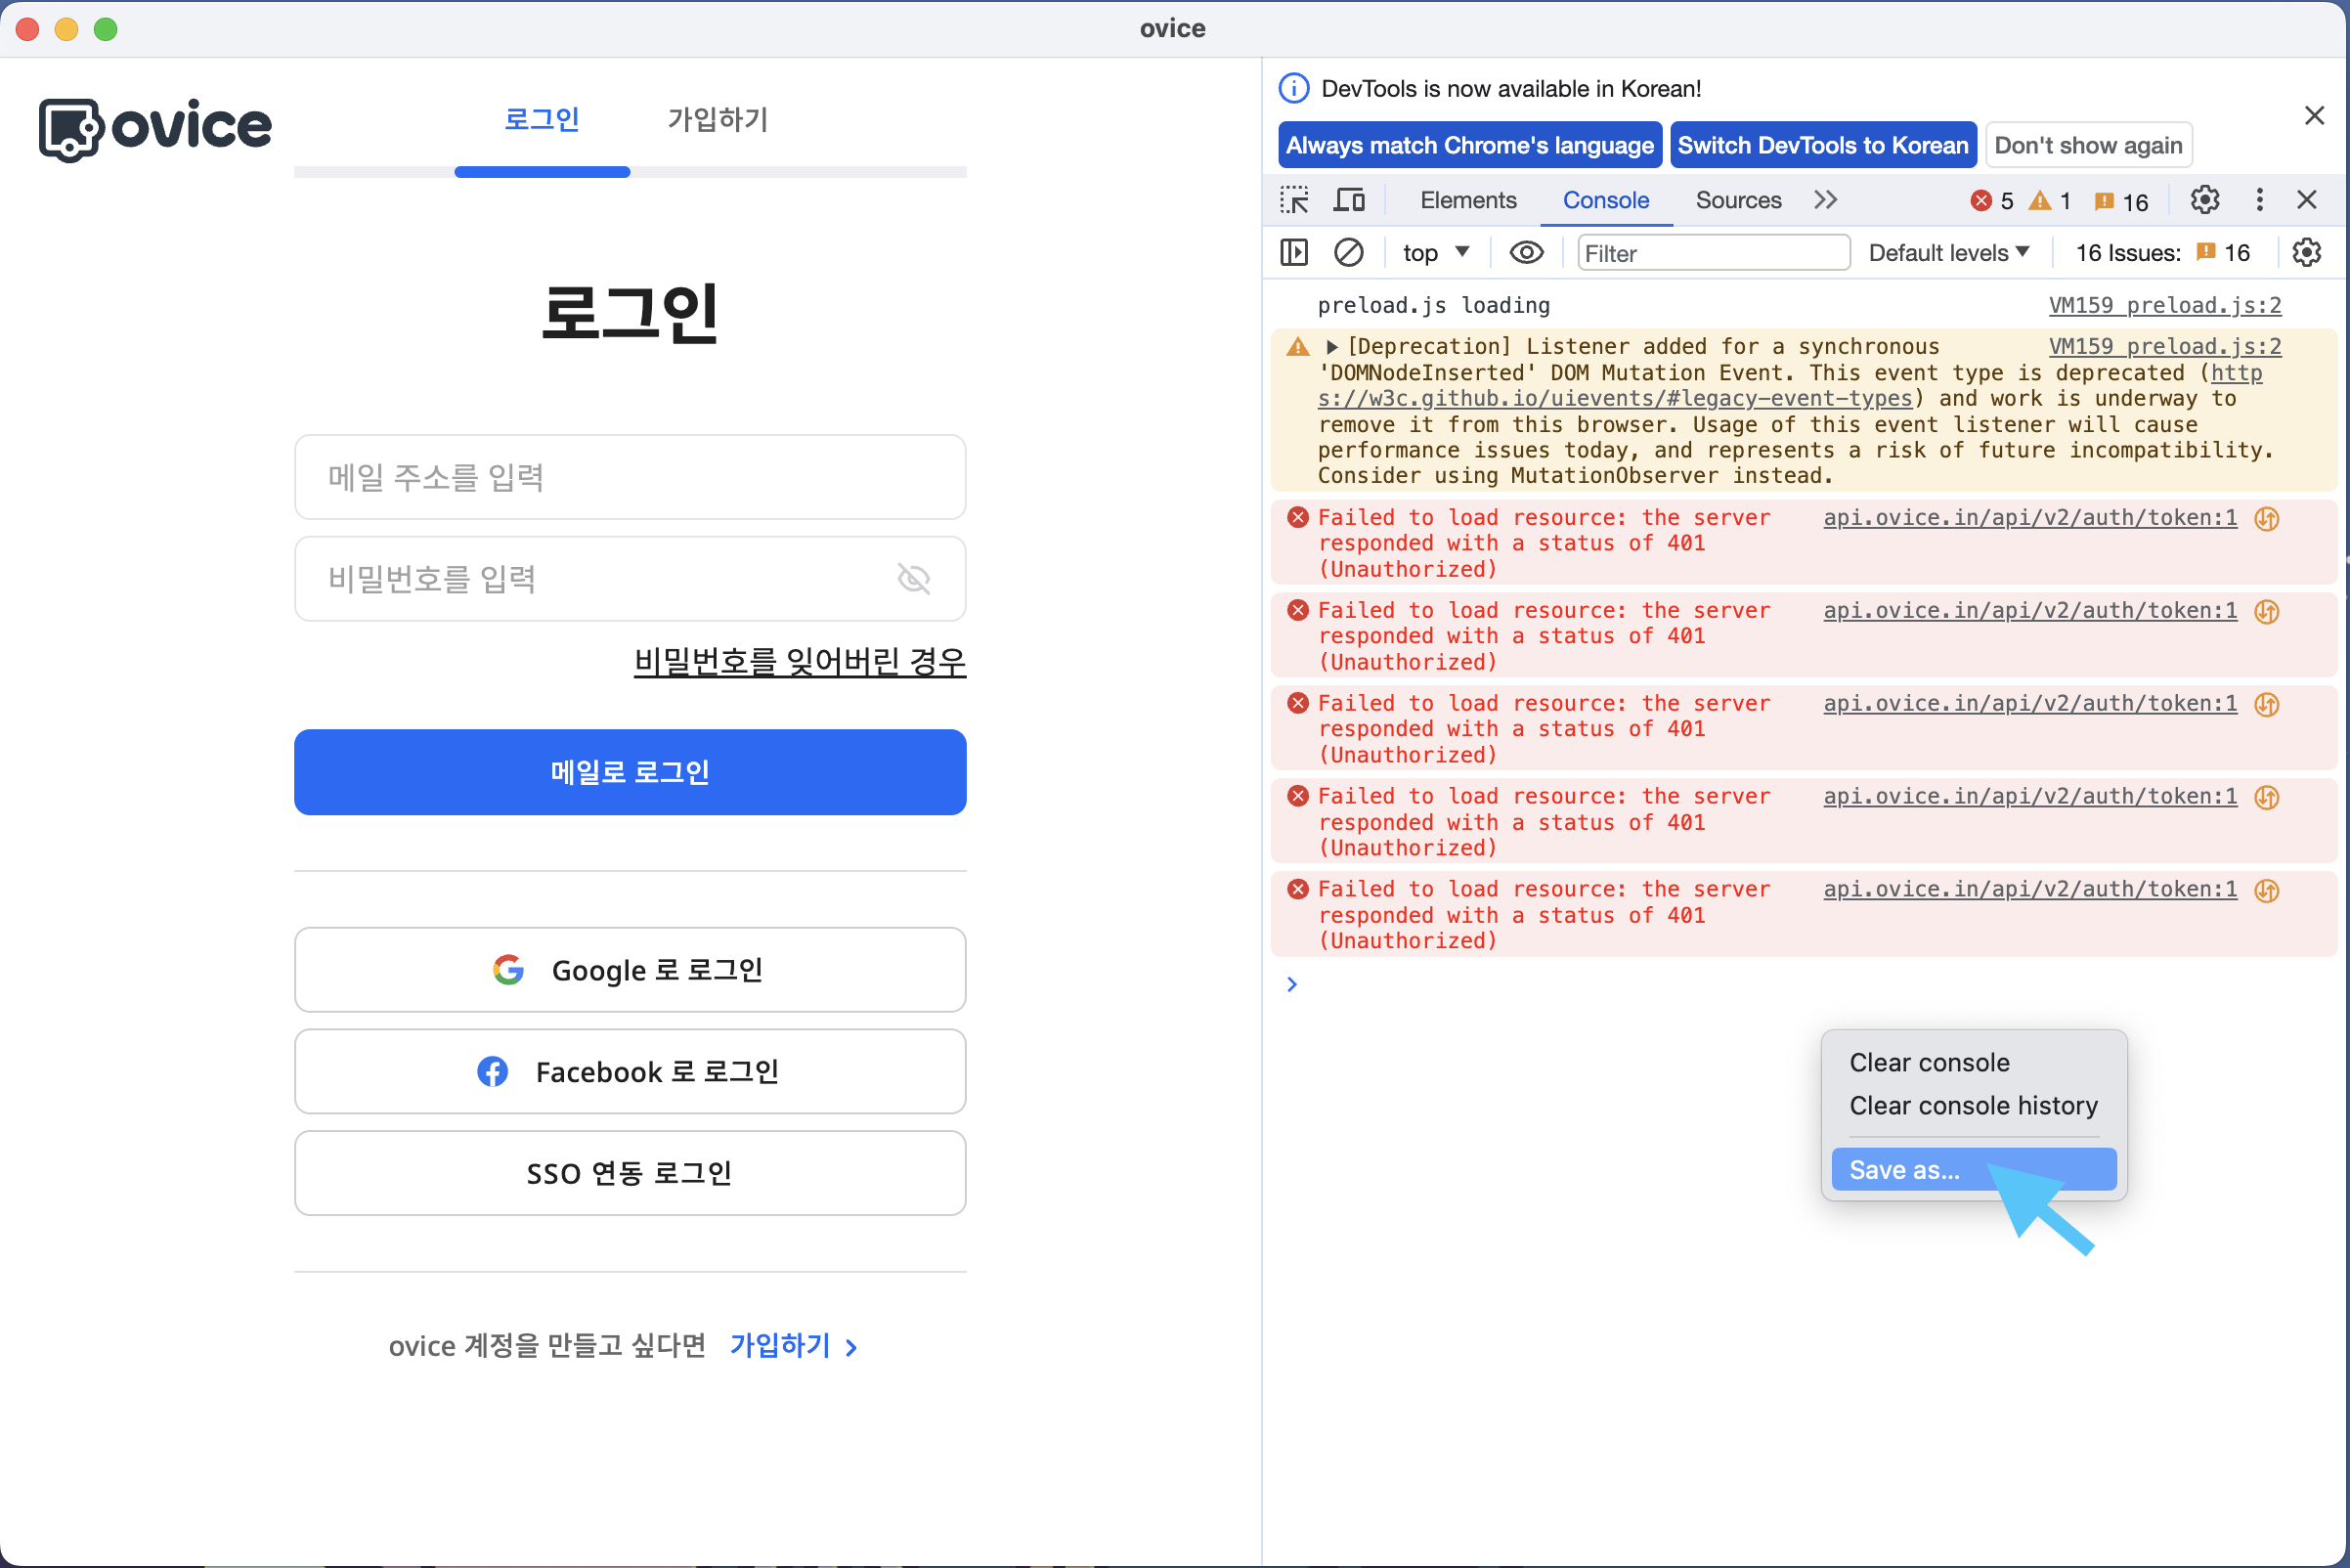Viewport: 2350px width, 1568px height.
Task: Click Facebook 로 로그인 button
Action: pyautogui.click(x=630, y=1071)
